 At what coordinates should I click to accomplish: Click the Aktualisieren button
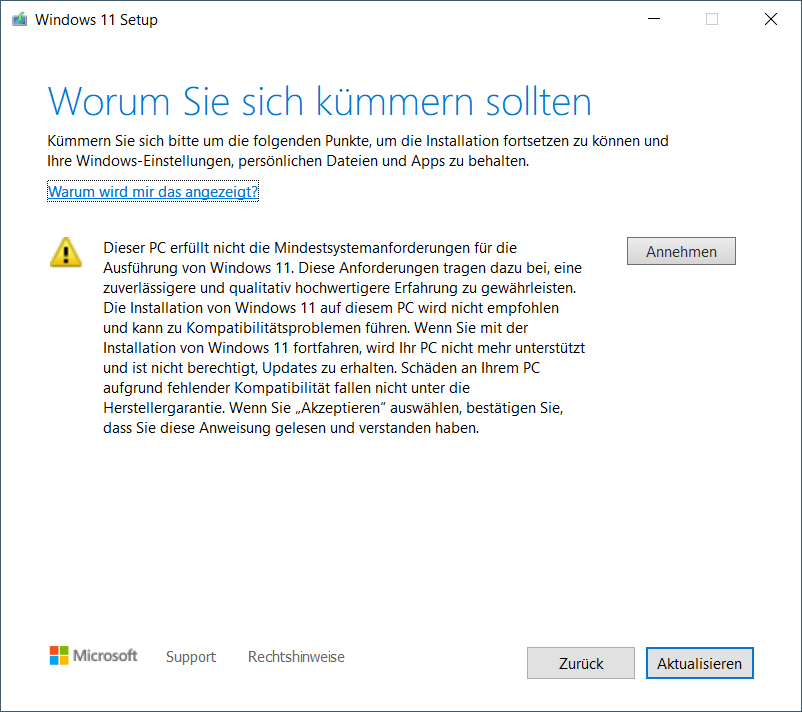[x=699, y=663]
